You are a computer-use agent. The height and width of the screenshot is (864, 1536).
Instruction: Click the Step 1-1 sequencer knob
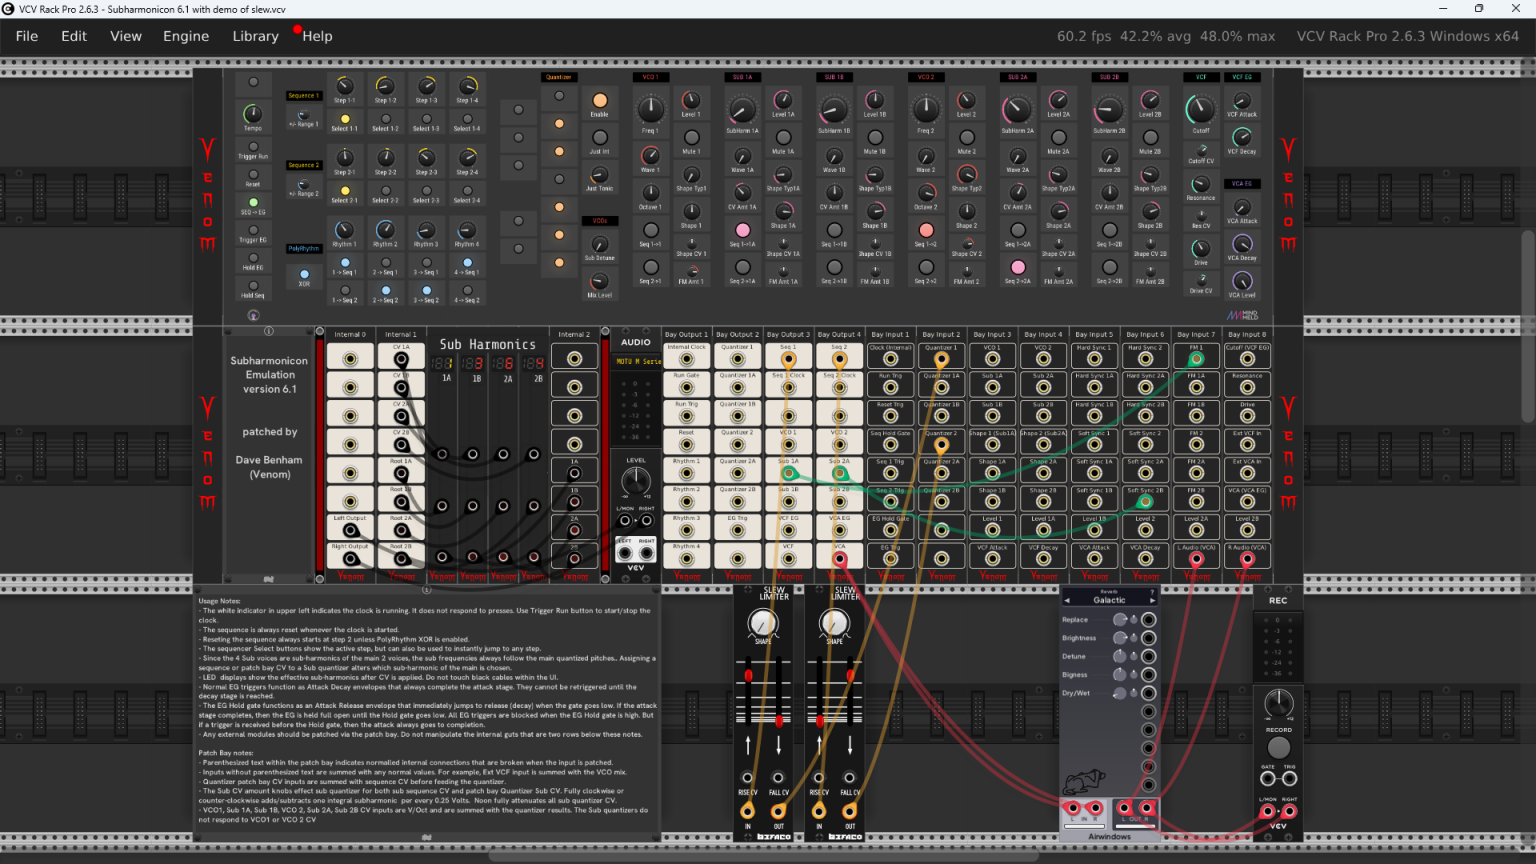pos(344,86)
